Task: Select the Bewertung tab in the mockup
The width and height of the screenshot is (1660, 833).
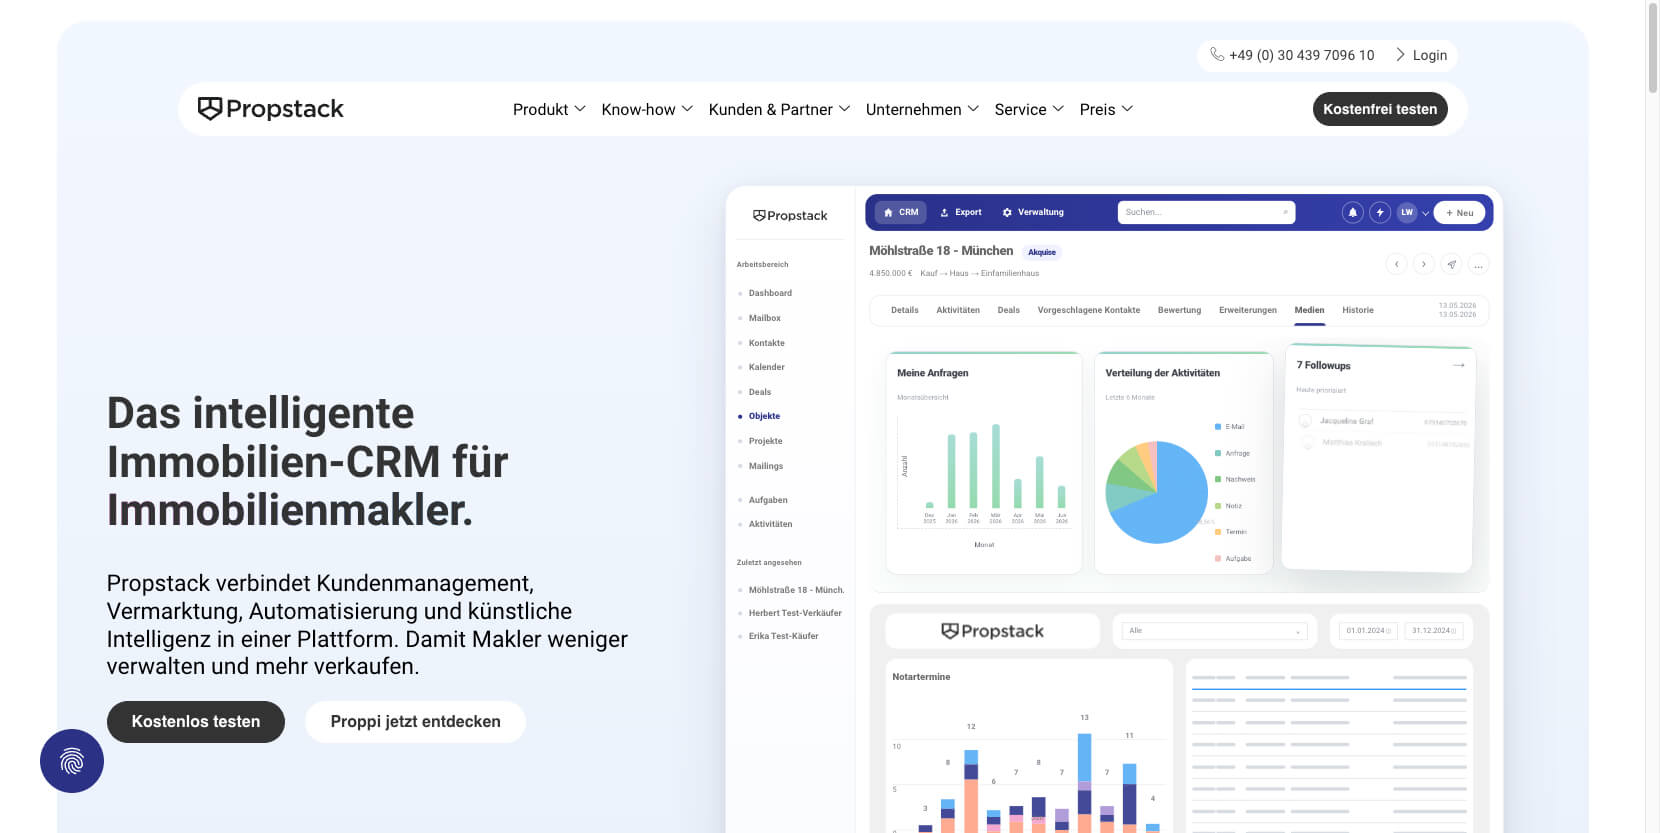Action: [x=1179, y=310]
